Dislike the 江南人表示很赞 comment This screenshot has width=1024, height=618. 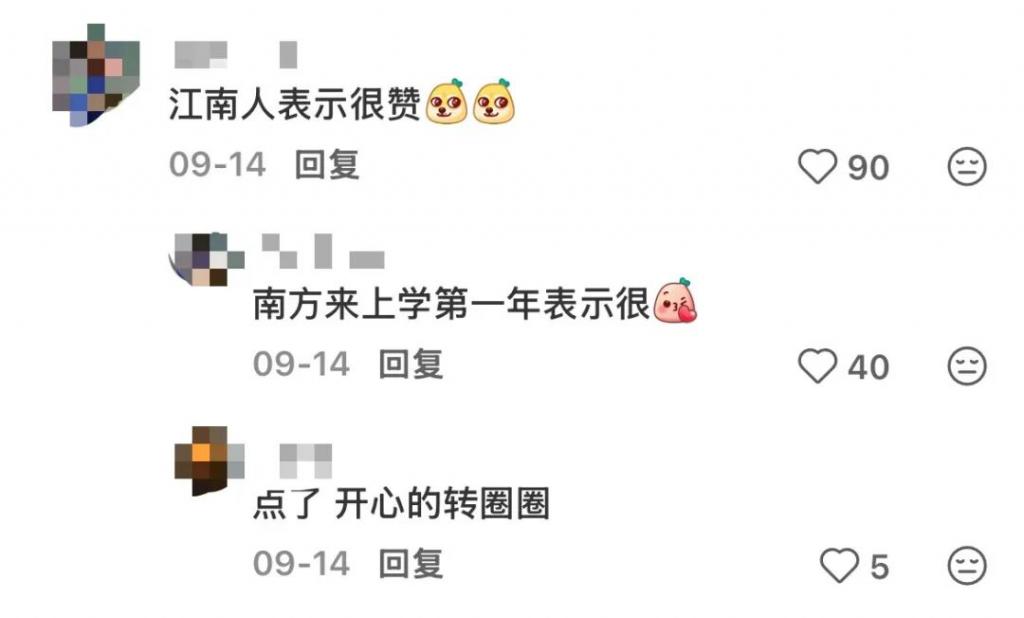click(967, 167)
